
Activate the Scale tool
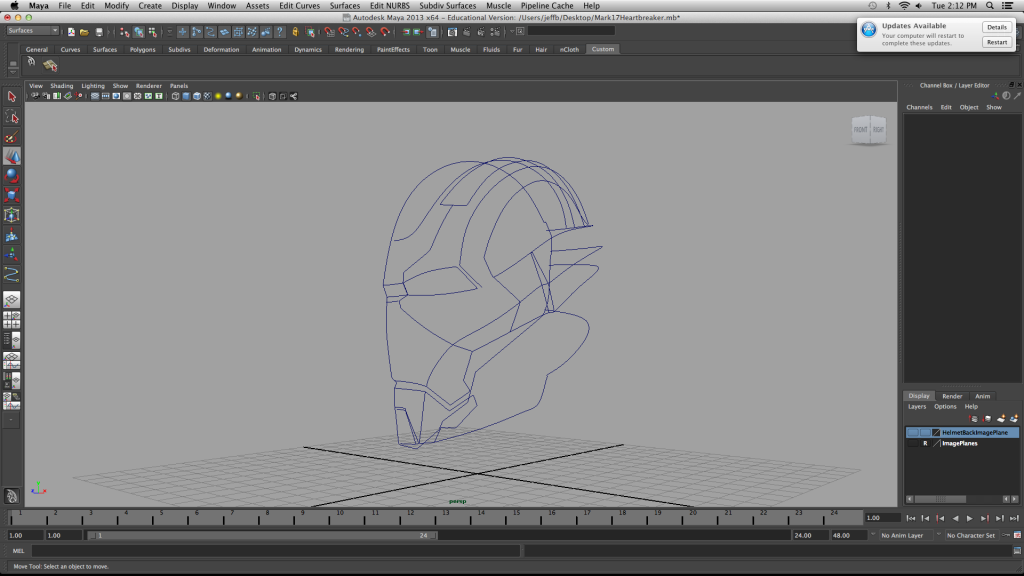tap(12, 195)
